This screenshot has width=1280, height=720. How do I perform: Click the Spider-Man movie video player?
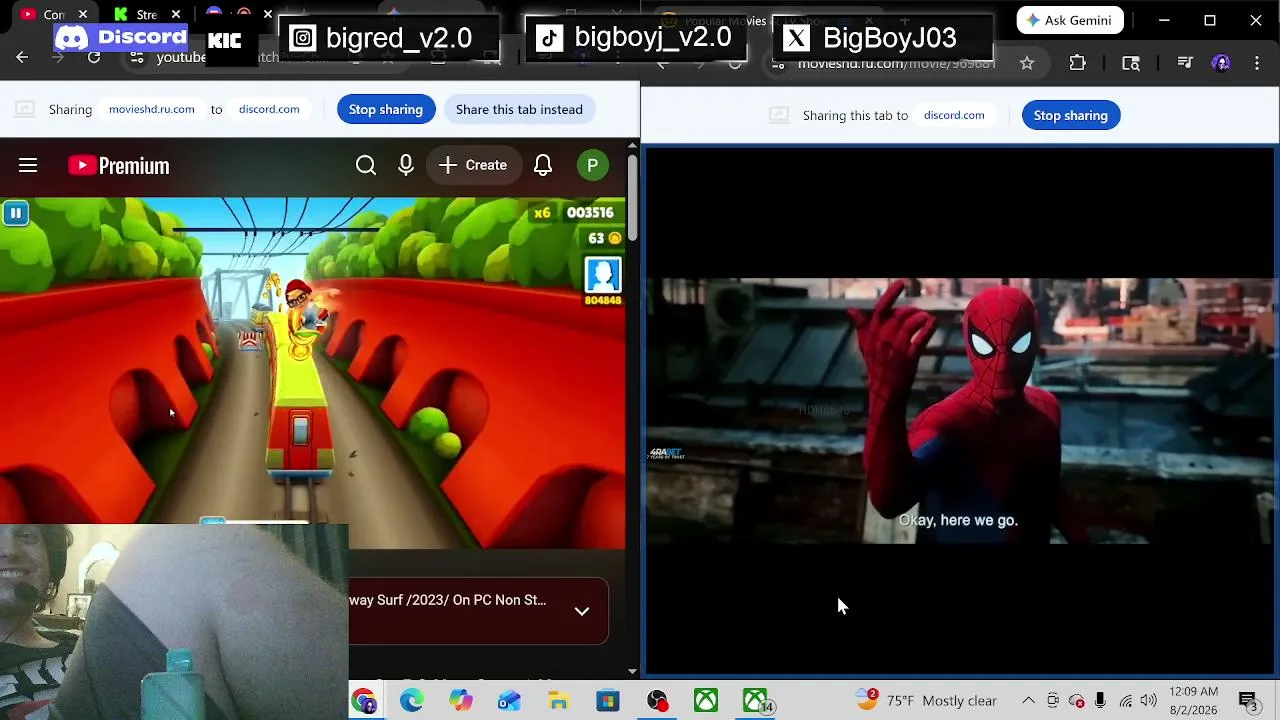[x=959, y=410]
